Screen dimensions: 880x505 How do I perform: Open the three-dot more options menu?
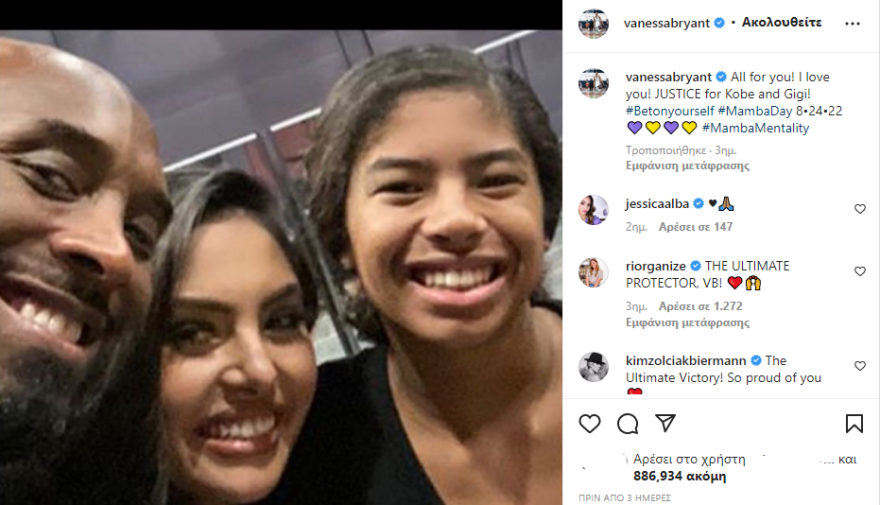[852, 24]
